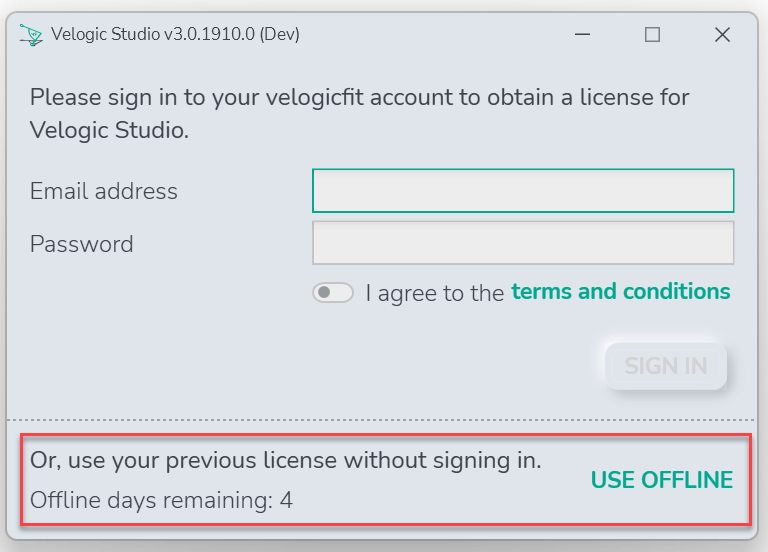Enable the terms and conditions agreement toggle
768x552 pixels.
333,292
